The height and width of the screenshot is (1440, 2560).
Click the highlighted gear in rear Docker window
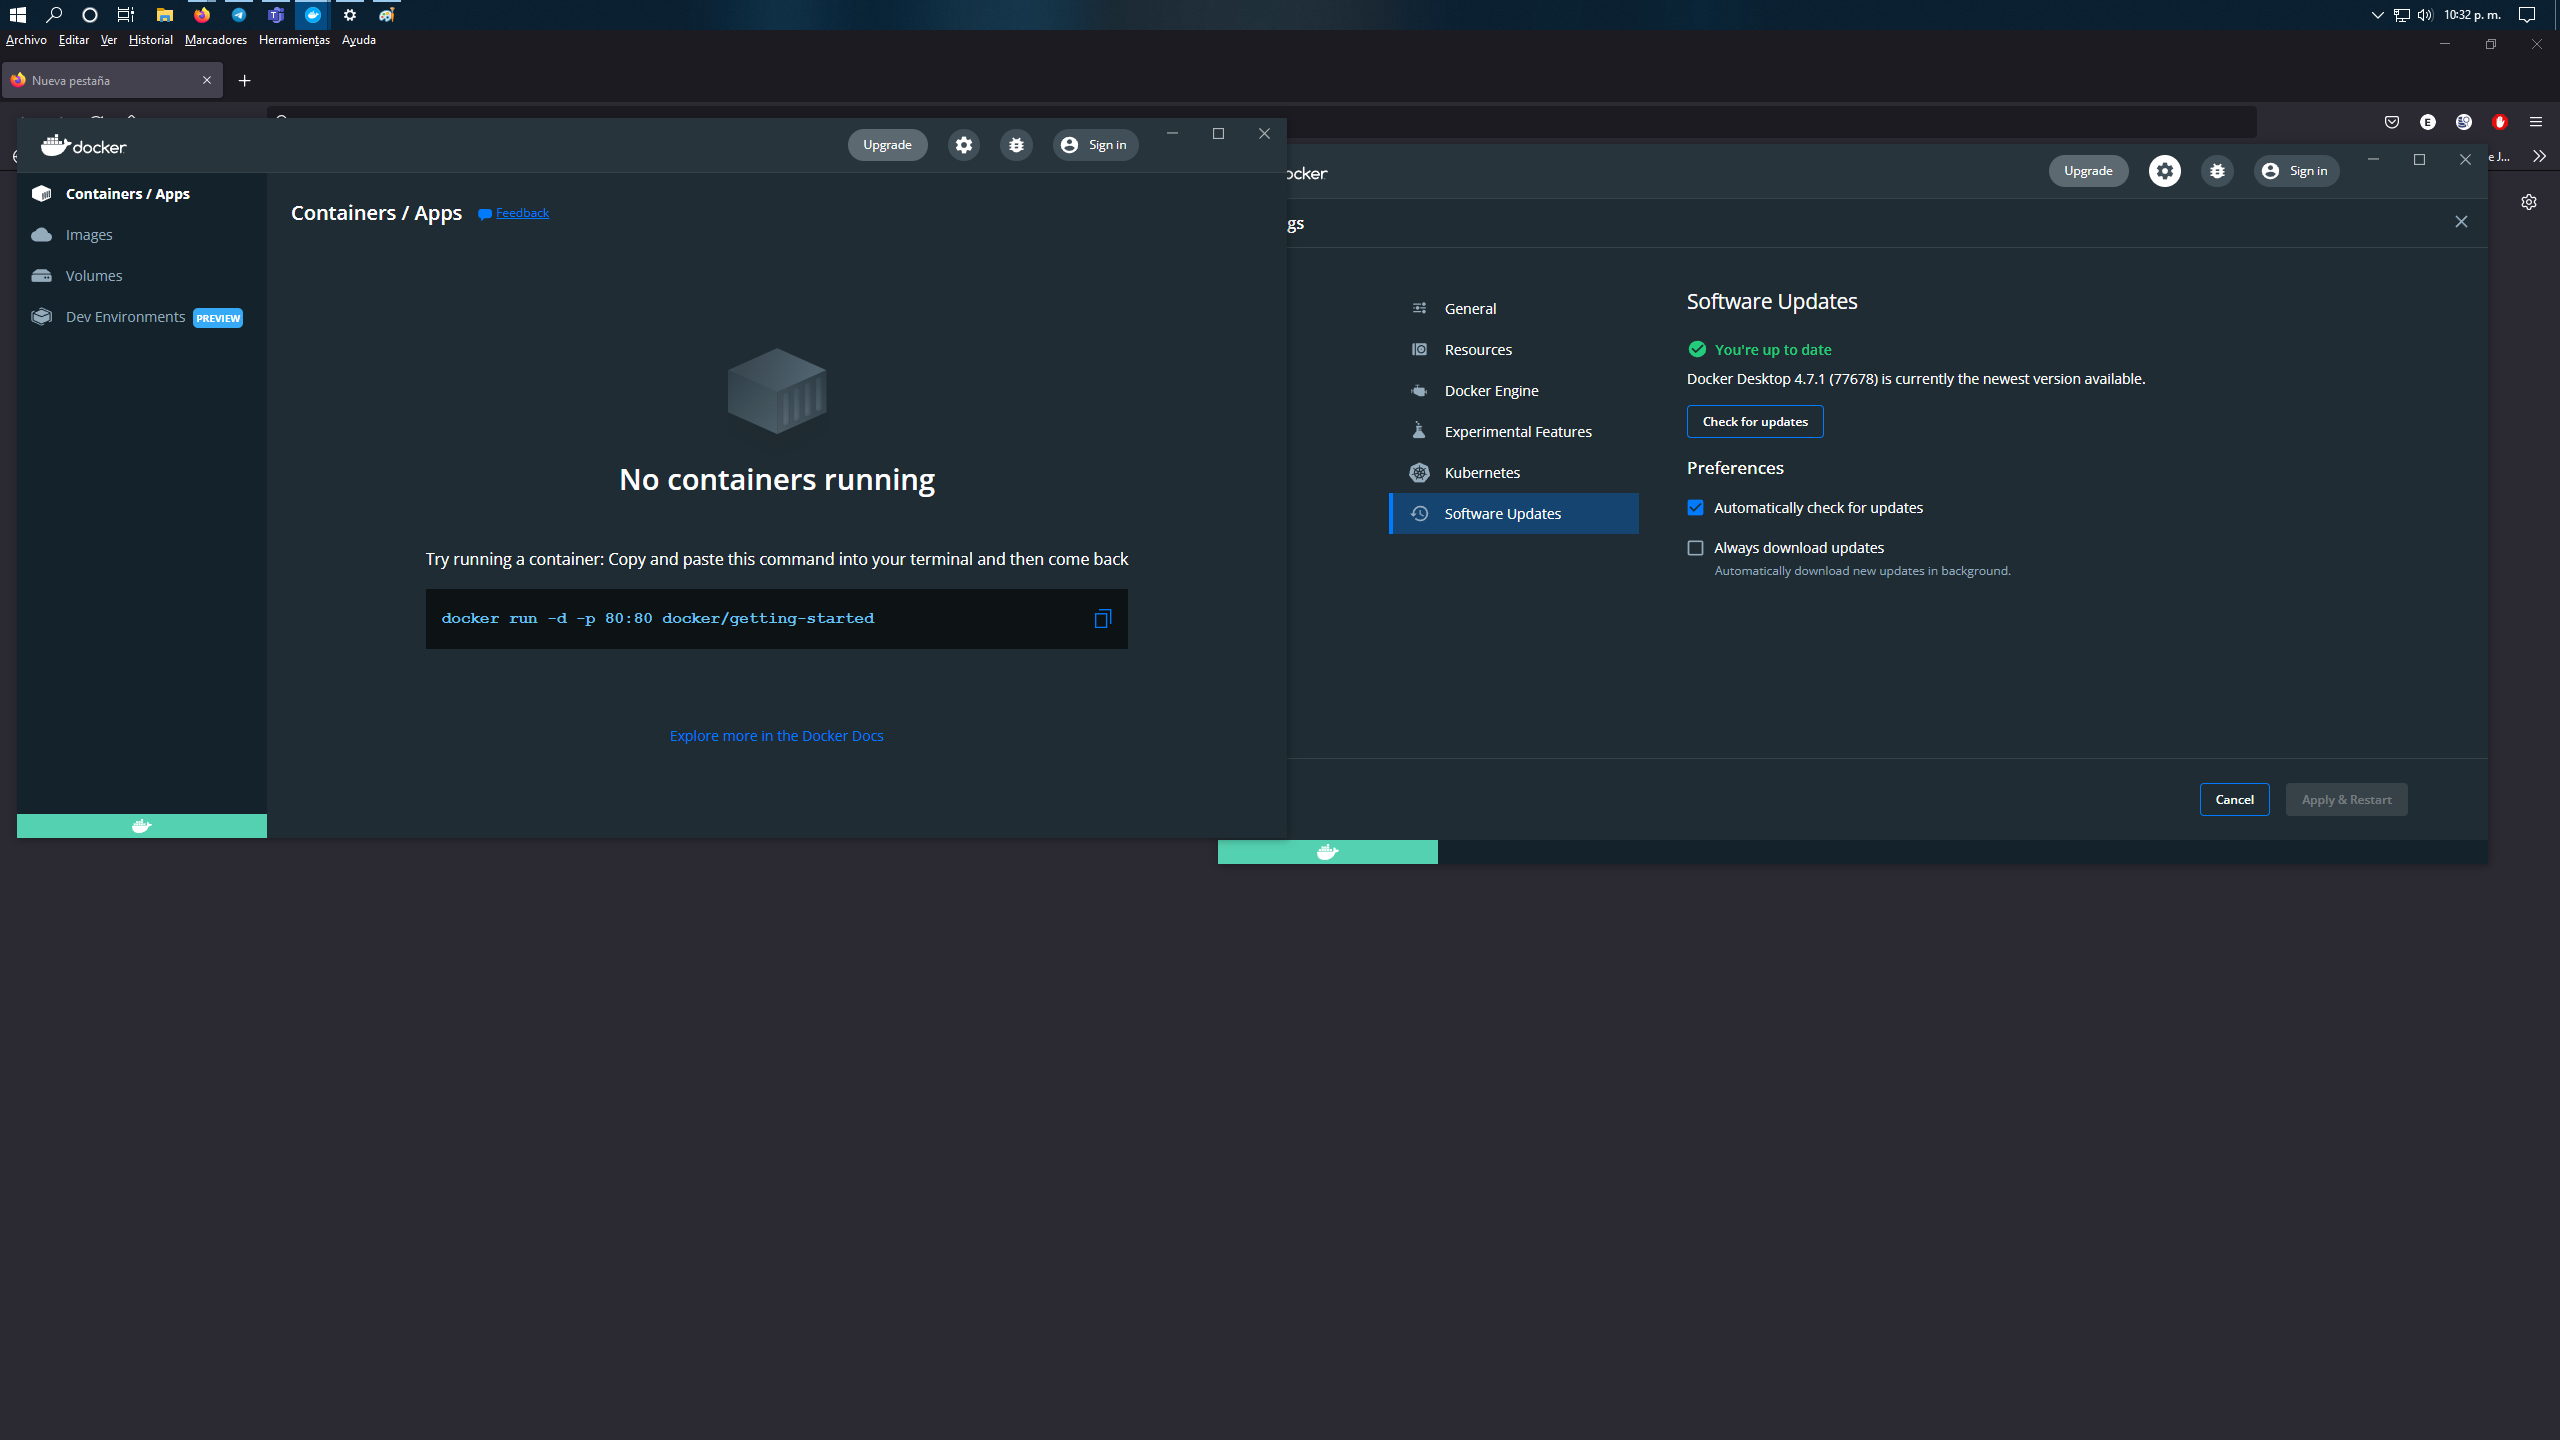coord(2165,171)
